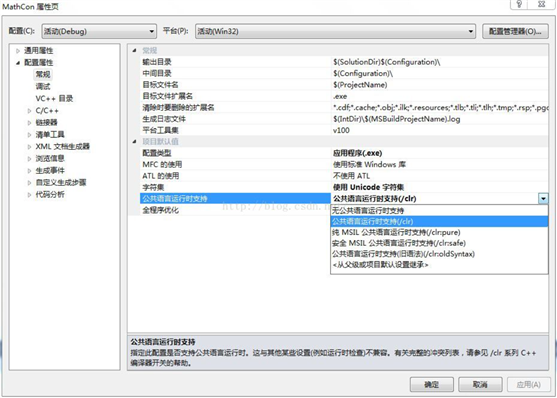Select 常规 in the tree
Viewport: 557px width, 398px height.
(x=43, y=74)
